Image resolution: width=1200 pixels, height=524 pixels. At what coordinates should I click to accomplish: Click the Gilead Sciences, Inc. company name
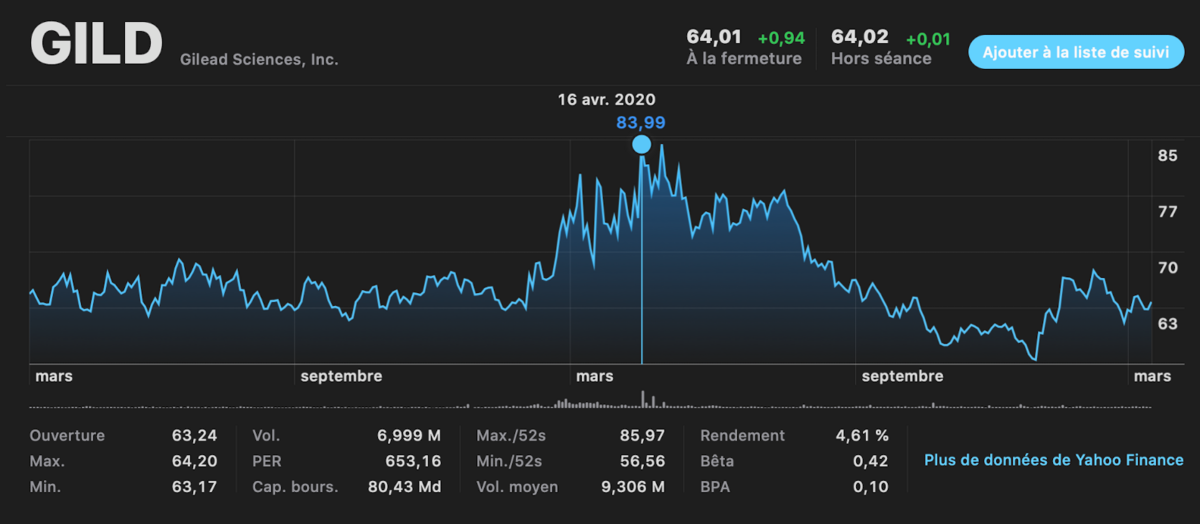pyautogui.click(x=259, y=60)
